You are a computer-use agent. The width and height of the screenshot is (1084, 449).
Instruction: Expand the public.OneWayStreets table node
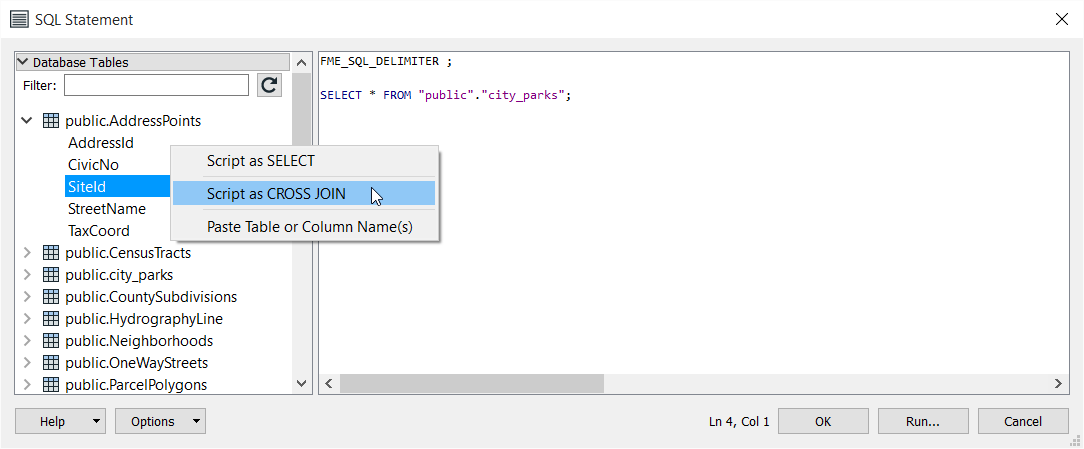click(27, 363)
